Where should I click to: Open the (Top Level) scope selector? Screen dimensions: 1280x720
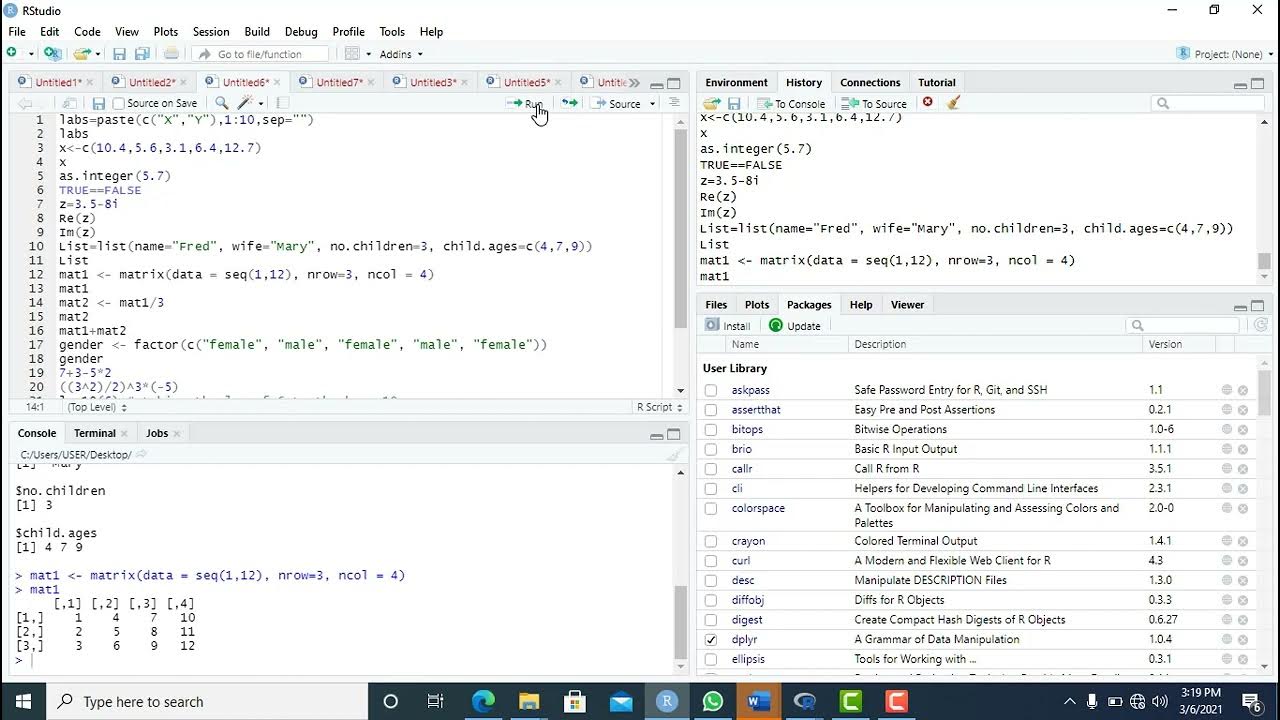click(x=96, y=407)
